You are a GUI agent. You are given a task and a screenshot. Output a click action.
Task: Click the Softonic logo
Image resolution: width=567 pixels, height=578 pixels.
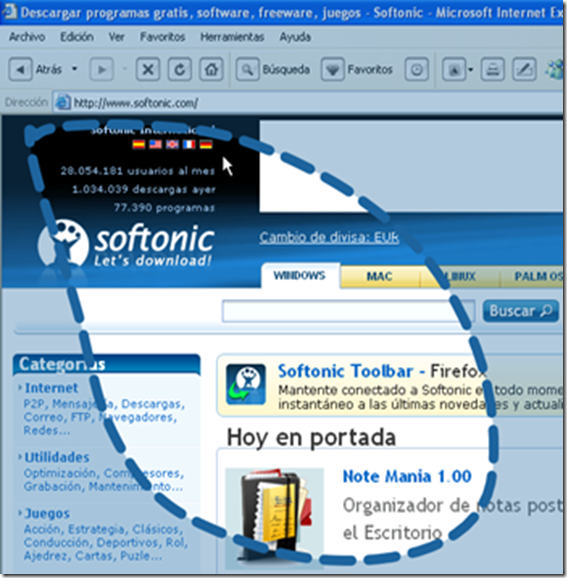click(x=126, y=243)
